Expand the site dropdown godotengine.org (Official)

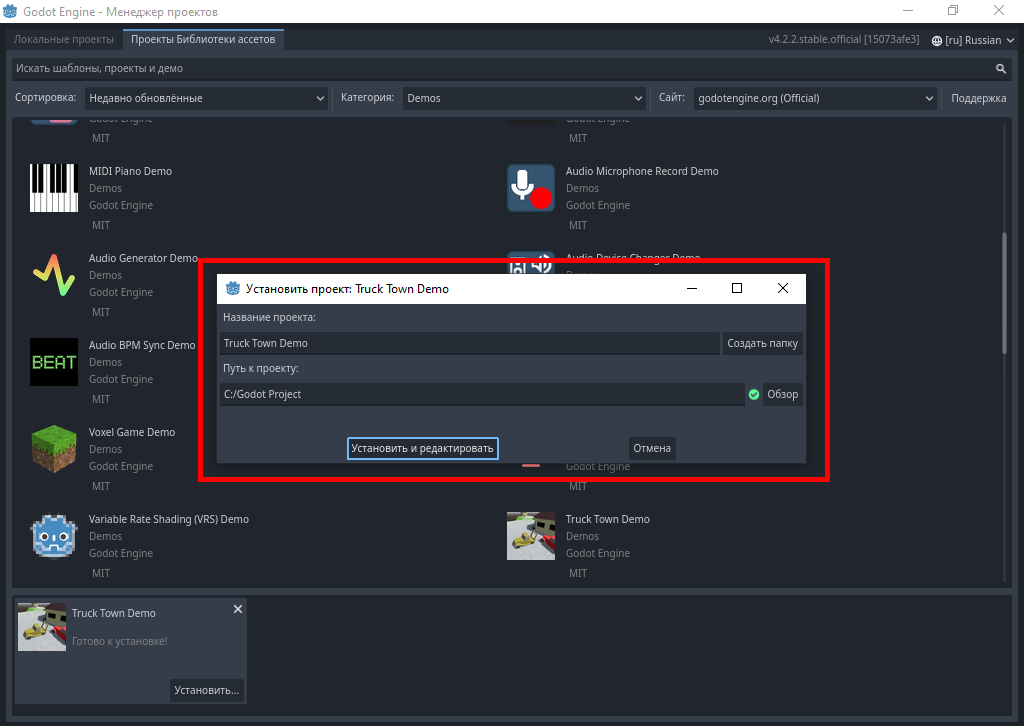[x=814, y=98]
